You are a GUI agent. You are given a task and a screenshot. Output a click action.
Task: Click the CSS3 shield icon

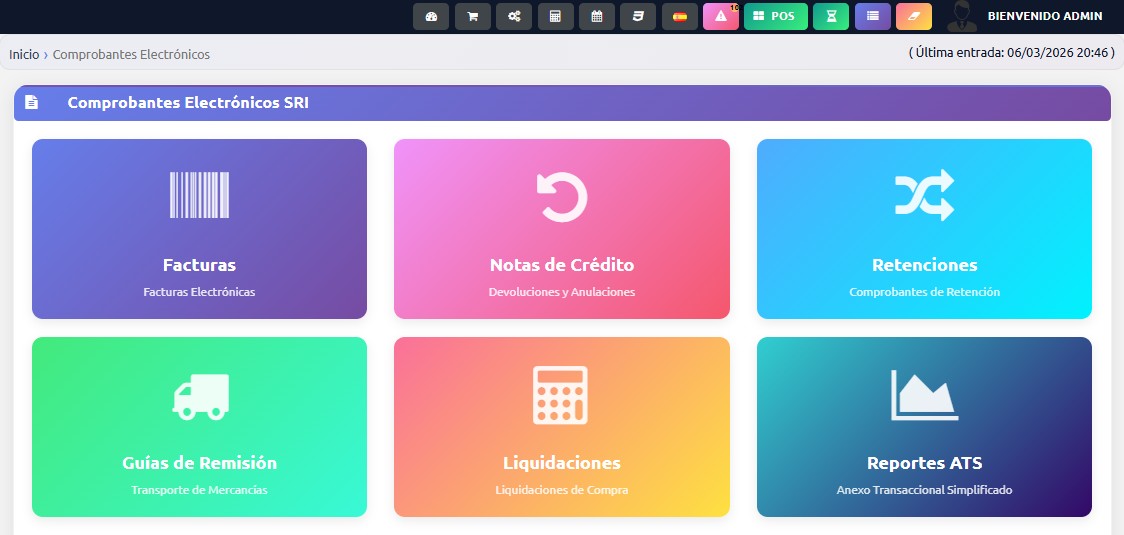(x=637, y=17)
